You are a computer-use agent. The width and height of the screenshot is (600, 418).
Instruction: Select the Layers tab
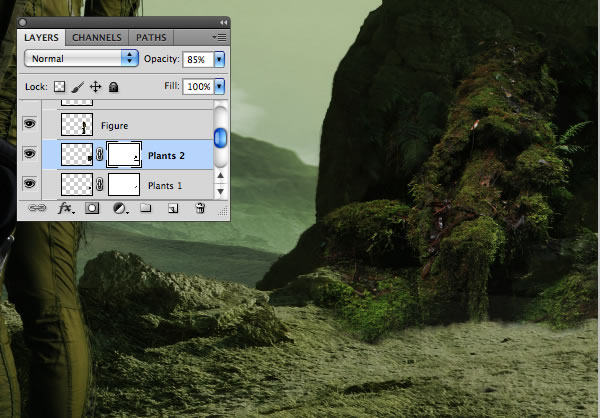(x=41, y=38)
